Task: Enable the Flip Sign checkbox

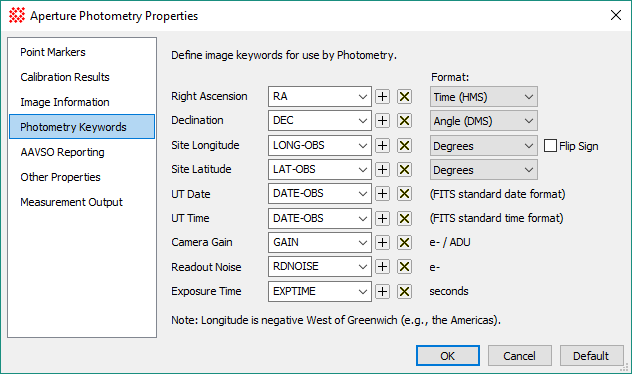Action: pyautogui.click(x=551, y=145)
